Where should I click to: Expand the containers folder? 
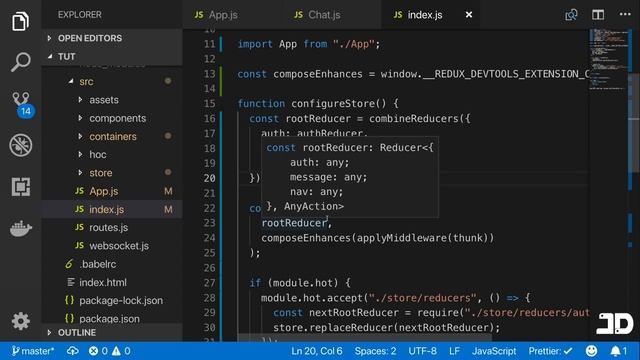[112, 136]
